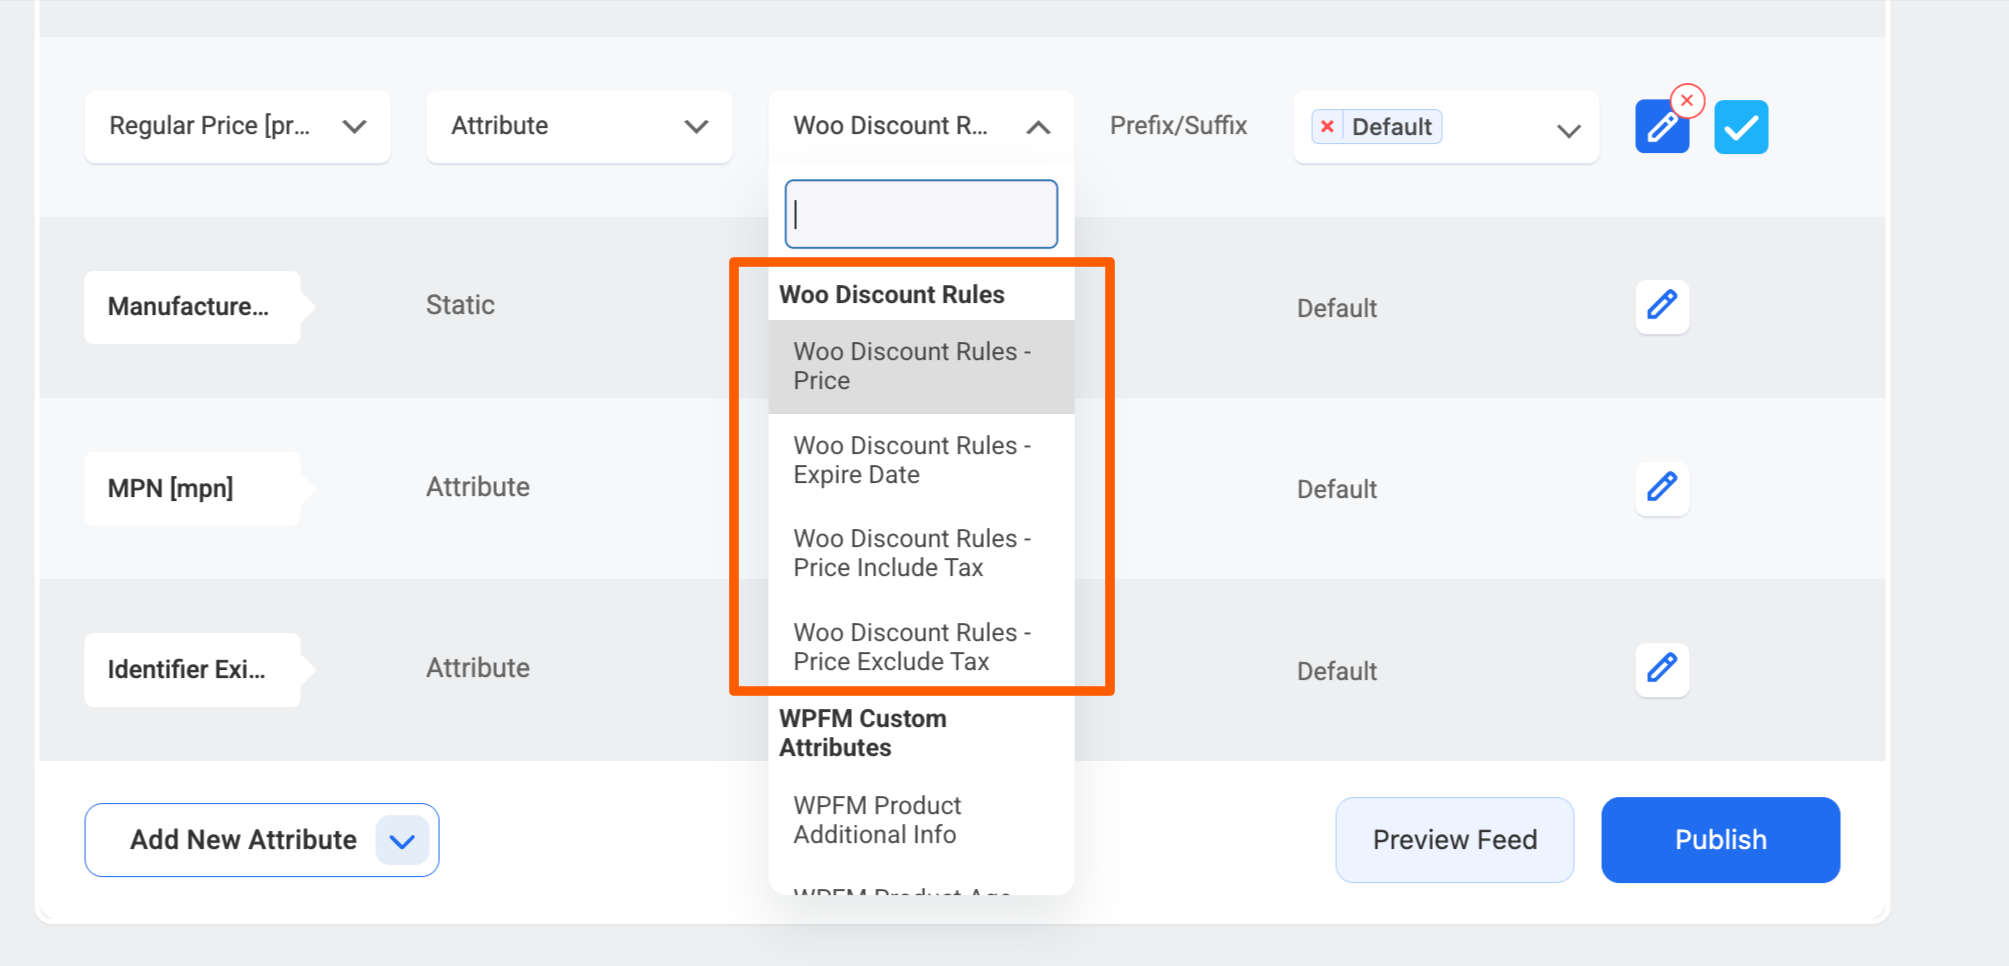Confirm changes with the blue checkmark icon

coord(1740,126)
